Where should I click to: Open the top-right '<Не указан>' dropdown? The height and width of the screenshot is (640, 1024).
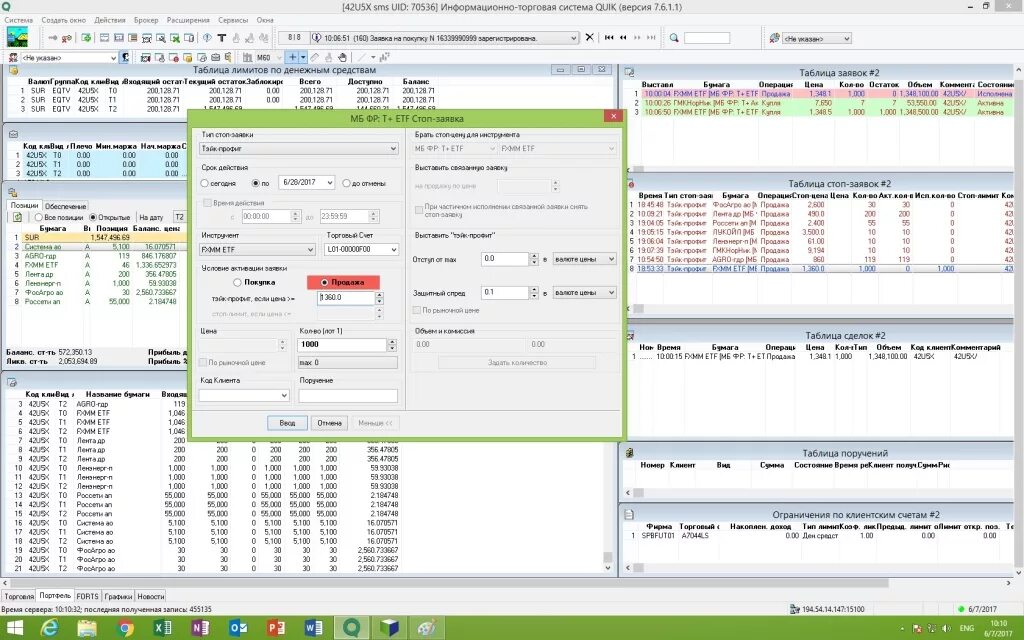coord(816,39)
